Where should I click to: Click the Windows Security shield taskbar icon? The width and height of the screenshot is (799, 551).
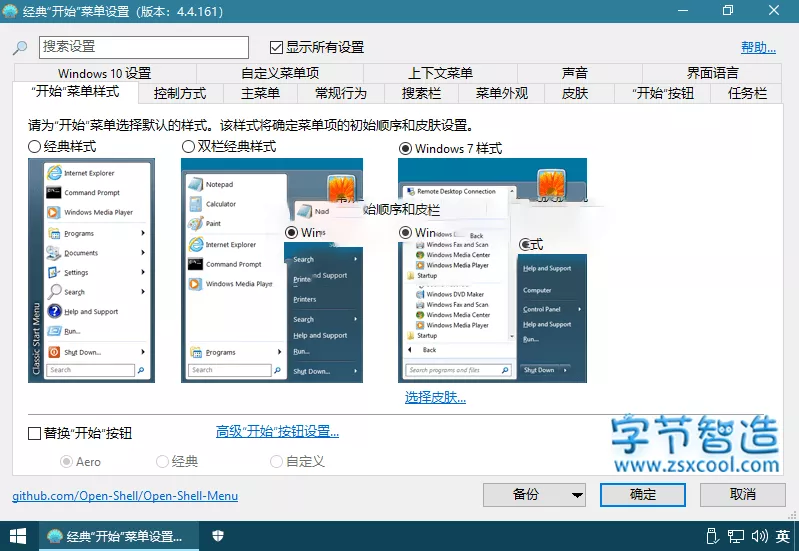point(218,536)
